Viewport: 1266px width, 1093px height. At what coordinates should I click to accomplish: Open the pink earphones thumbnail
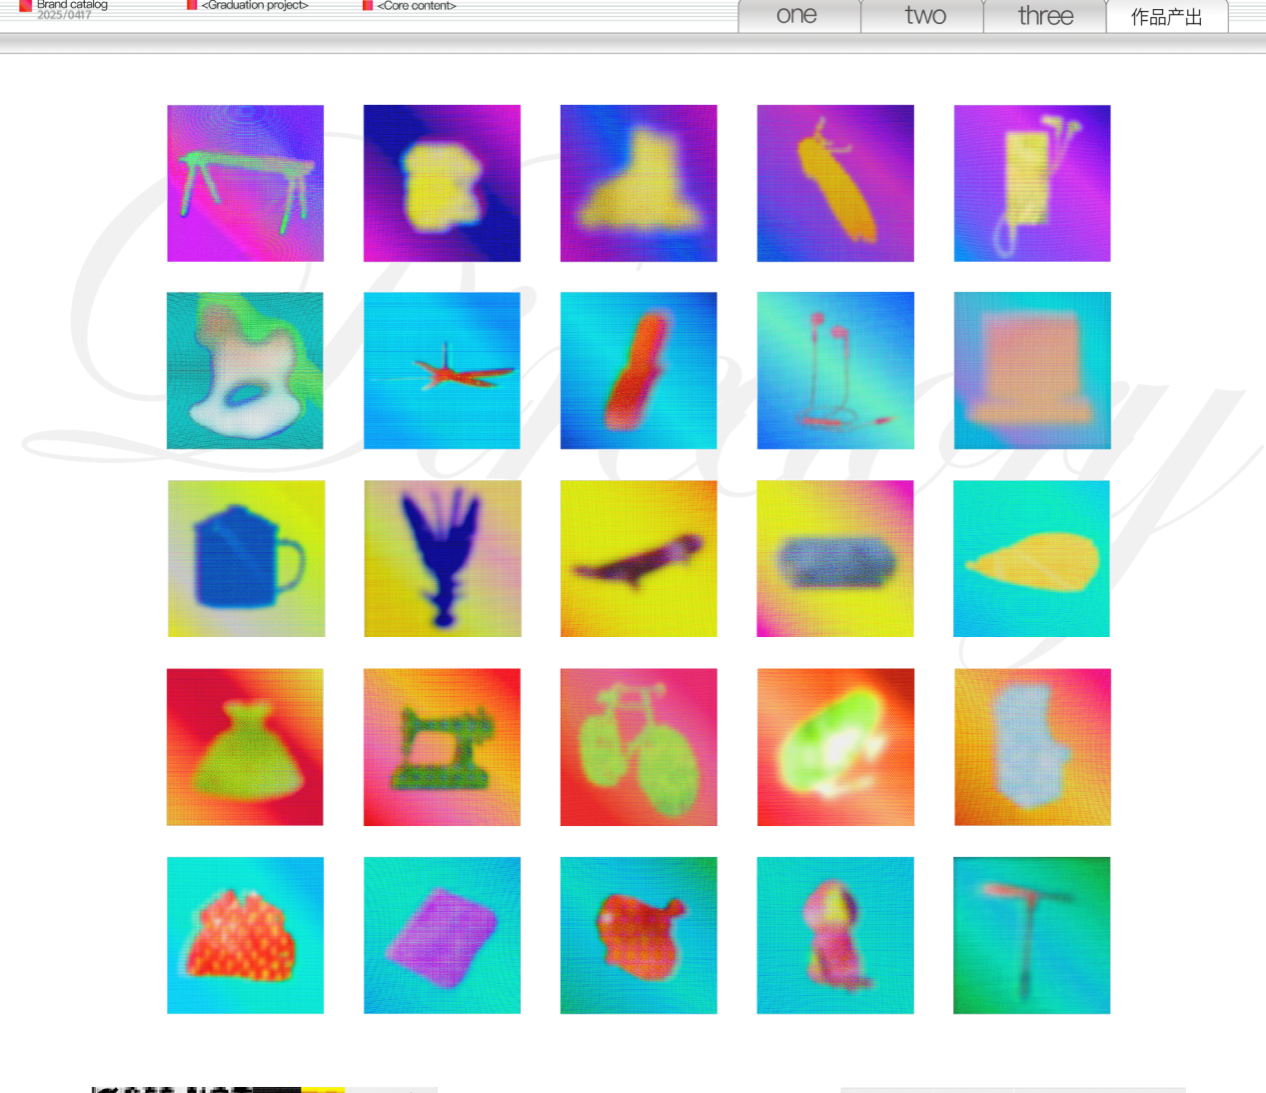[x=835, y=371]
